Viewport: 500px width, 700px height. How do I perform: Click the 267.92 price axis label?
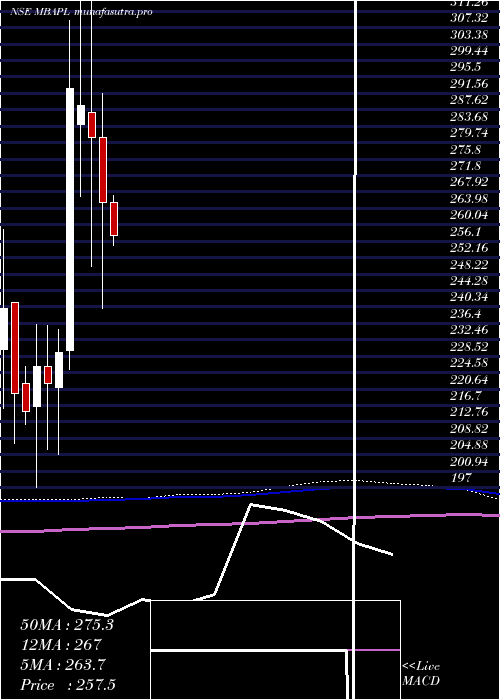tap(469, 182)
